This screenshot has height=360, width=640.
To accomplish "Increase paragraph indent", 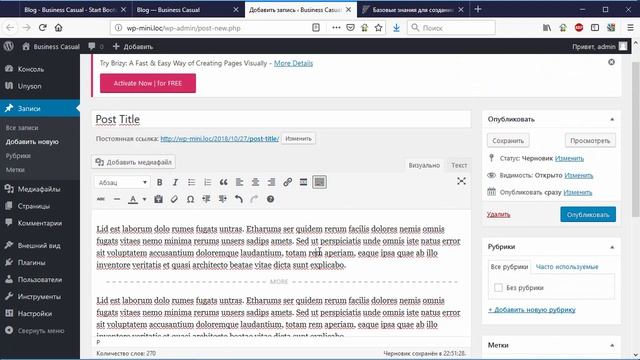I will pyautogui.click(x=222, y=199).
